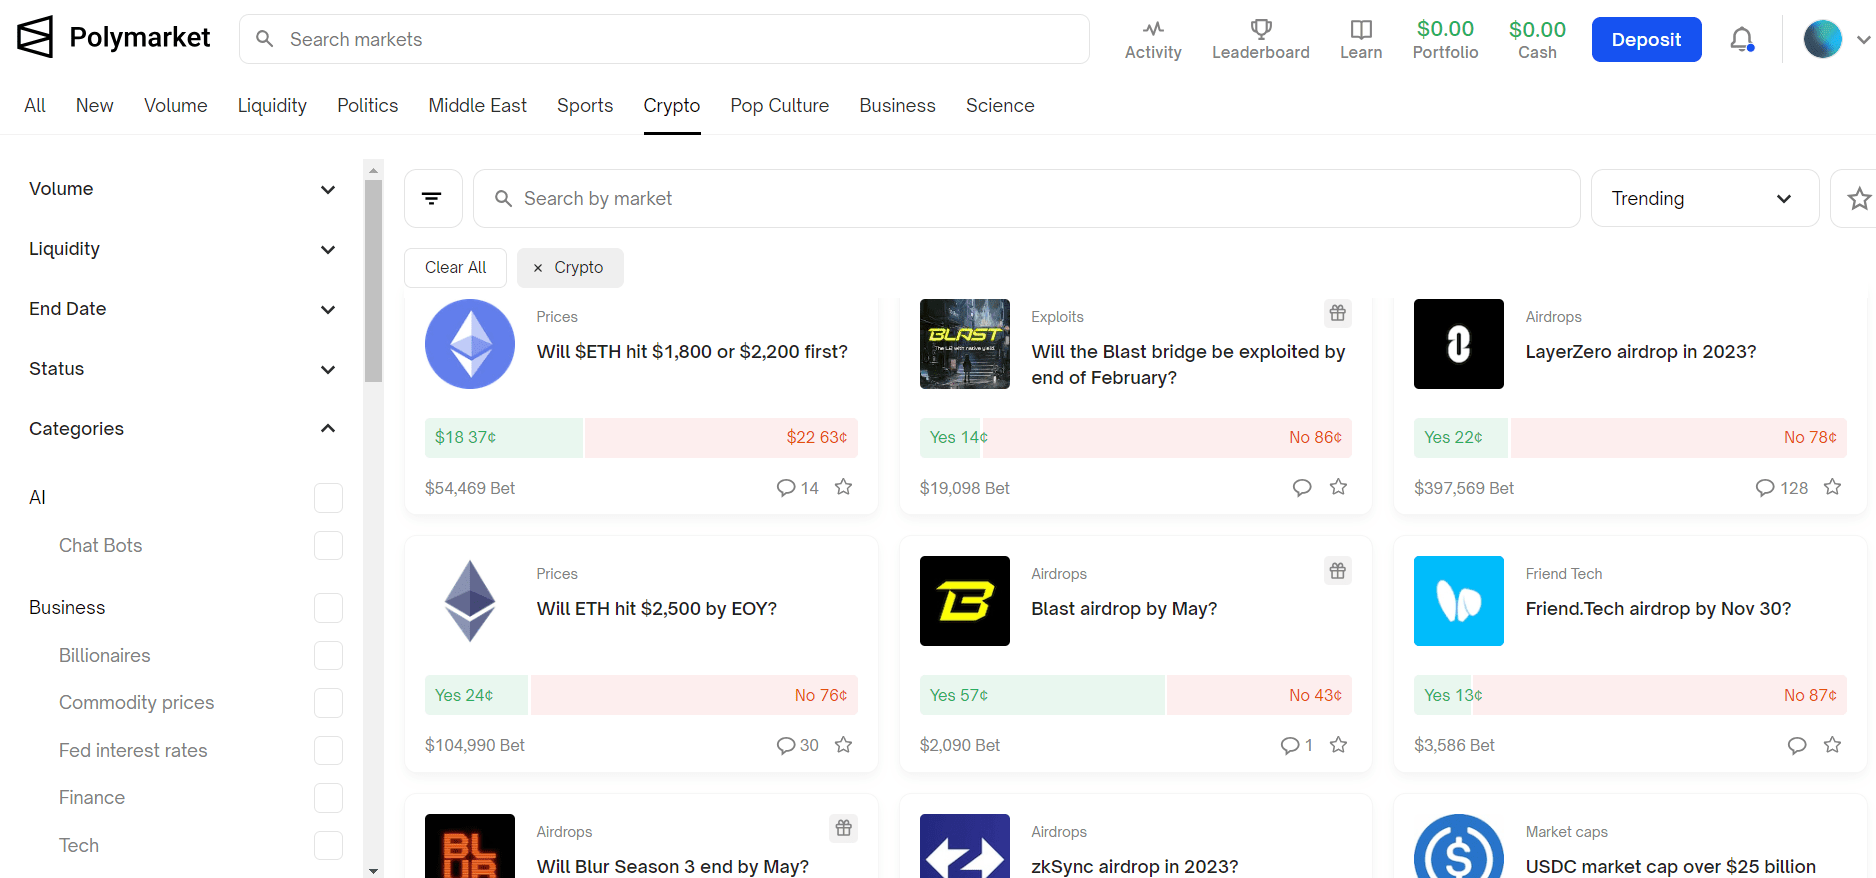Open comments on ETH $2,500 by EOY market
This screenshot has height=878, width=1876.
tap(798, 745)
